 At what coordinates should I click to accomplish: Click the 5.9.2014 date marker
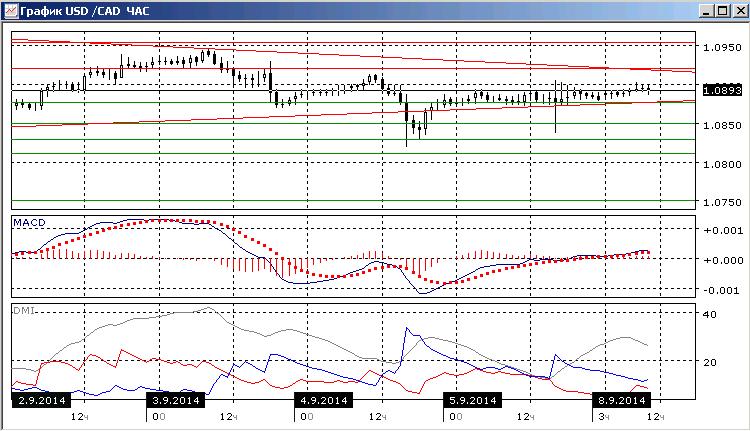473,400
